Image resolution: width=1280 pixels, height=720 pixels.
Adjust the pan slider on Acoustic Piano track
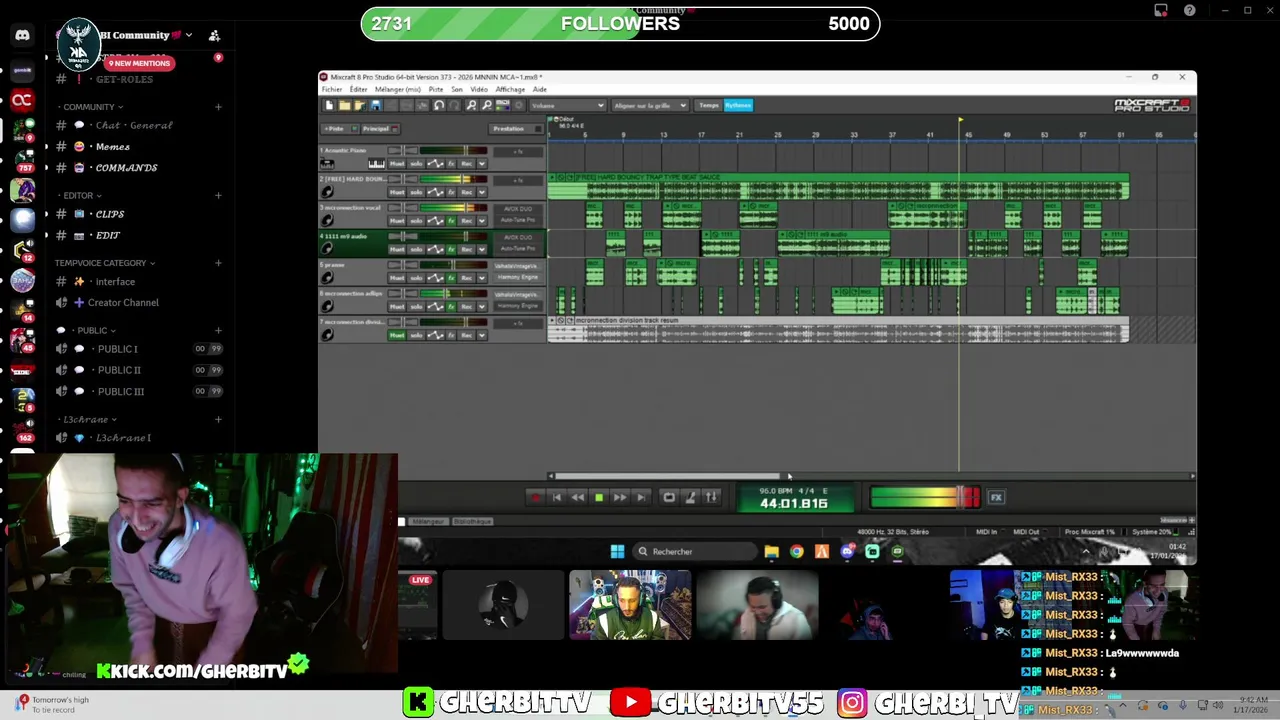(x=403, y=151)
